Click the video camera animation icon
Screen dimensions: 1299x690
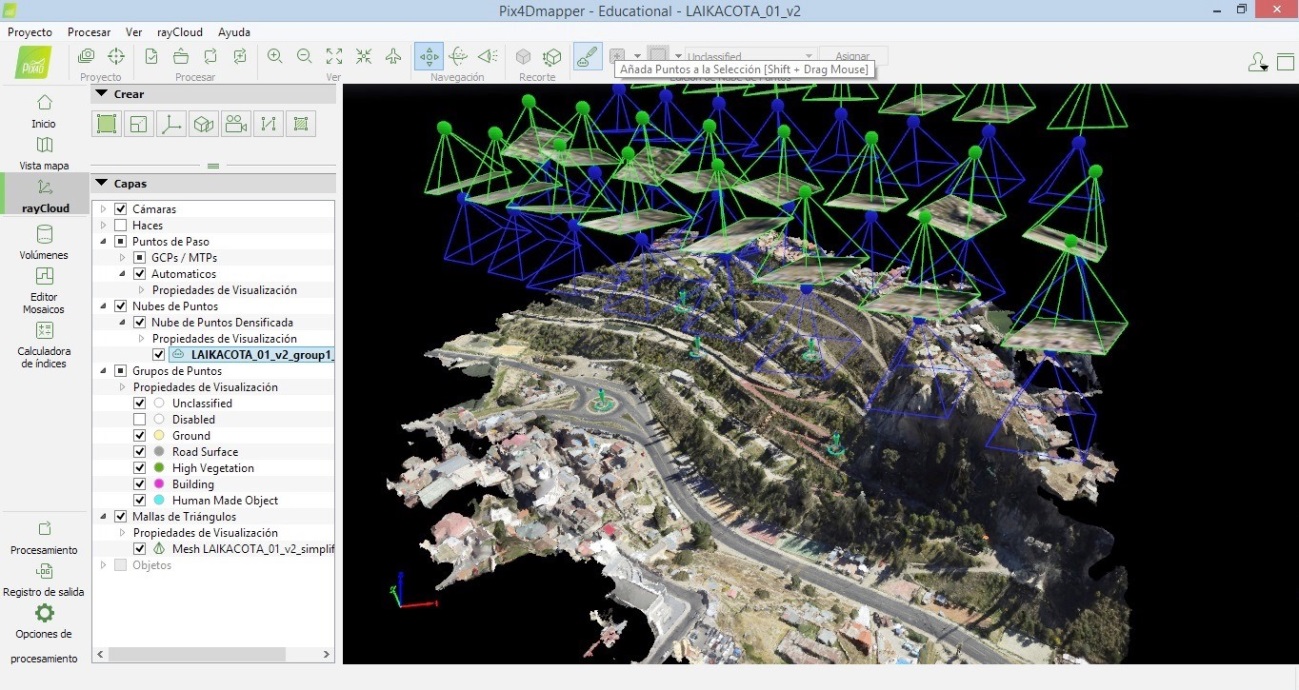pos(236,124)
